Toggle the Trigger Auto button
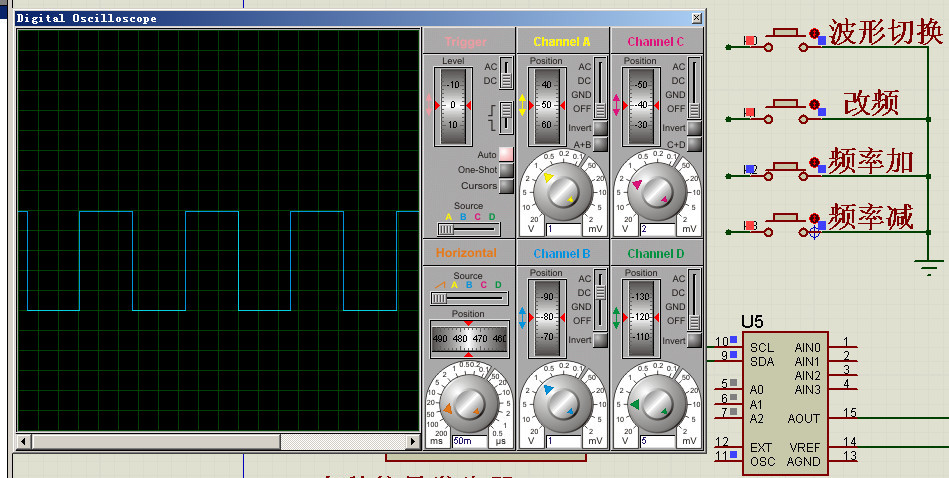 (506, 154)
